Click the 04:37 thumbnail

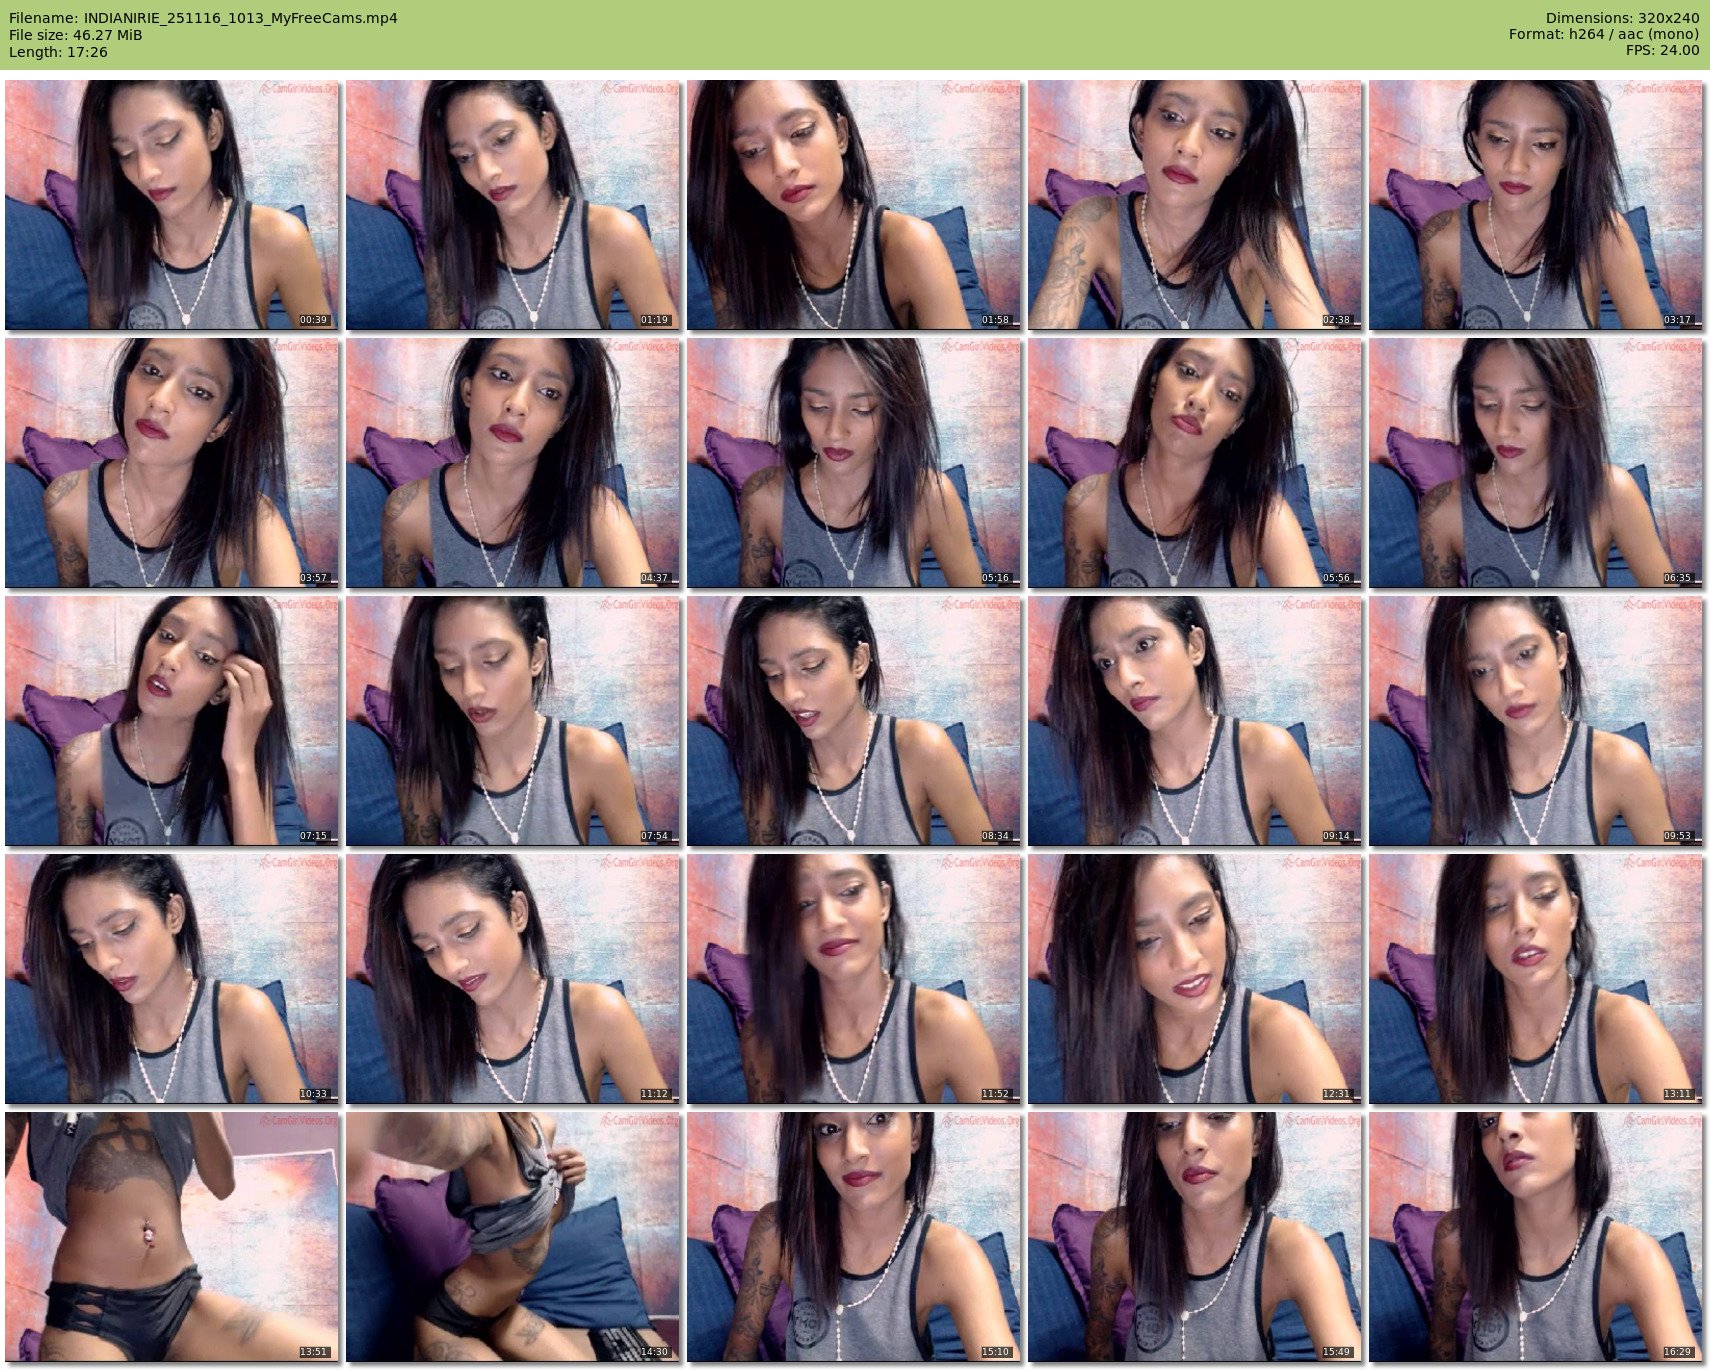coord(513,463)
